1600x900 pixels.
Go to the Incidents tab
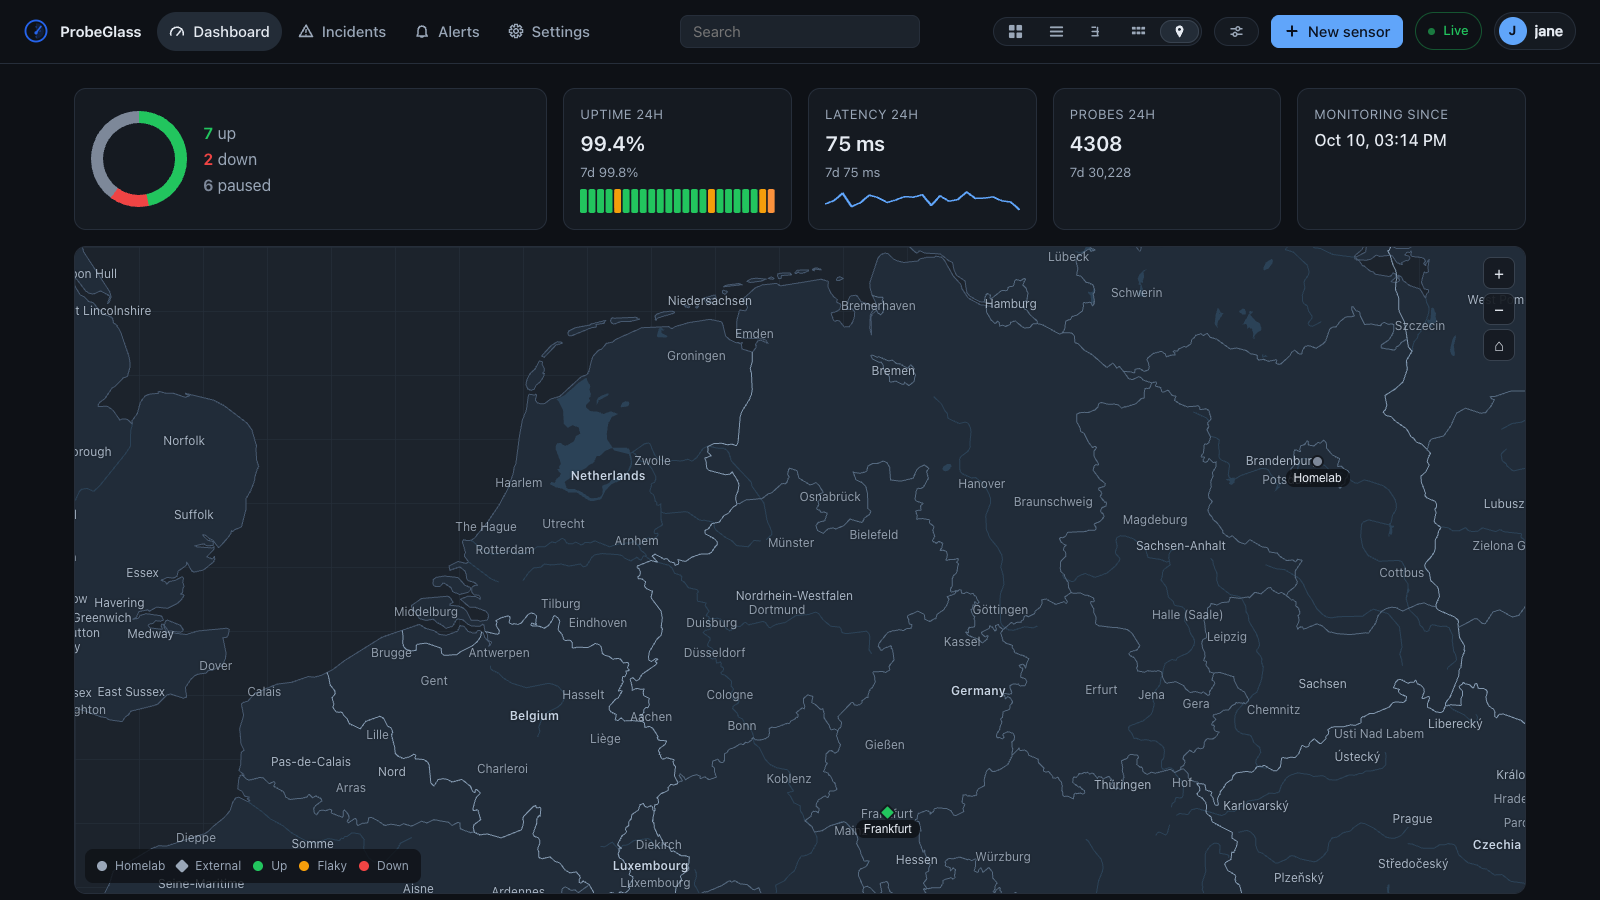click(x=342, y=31)
